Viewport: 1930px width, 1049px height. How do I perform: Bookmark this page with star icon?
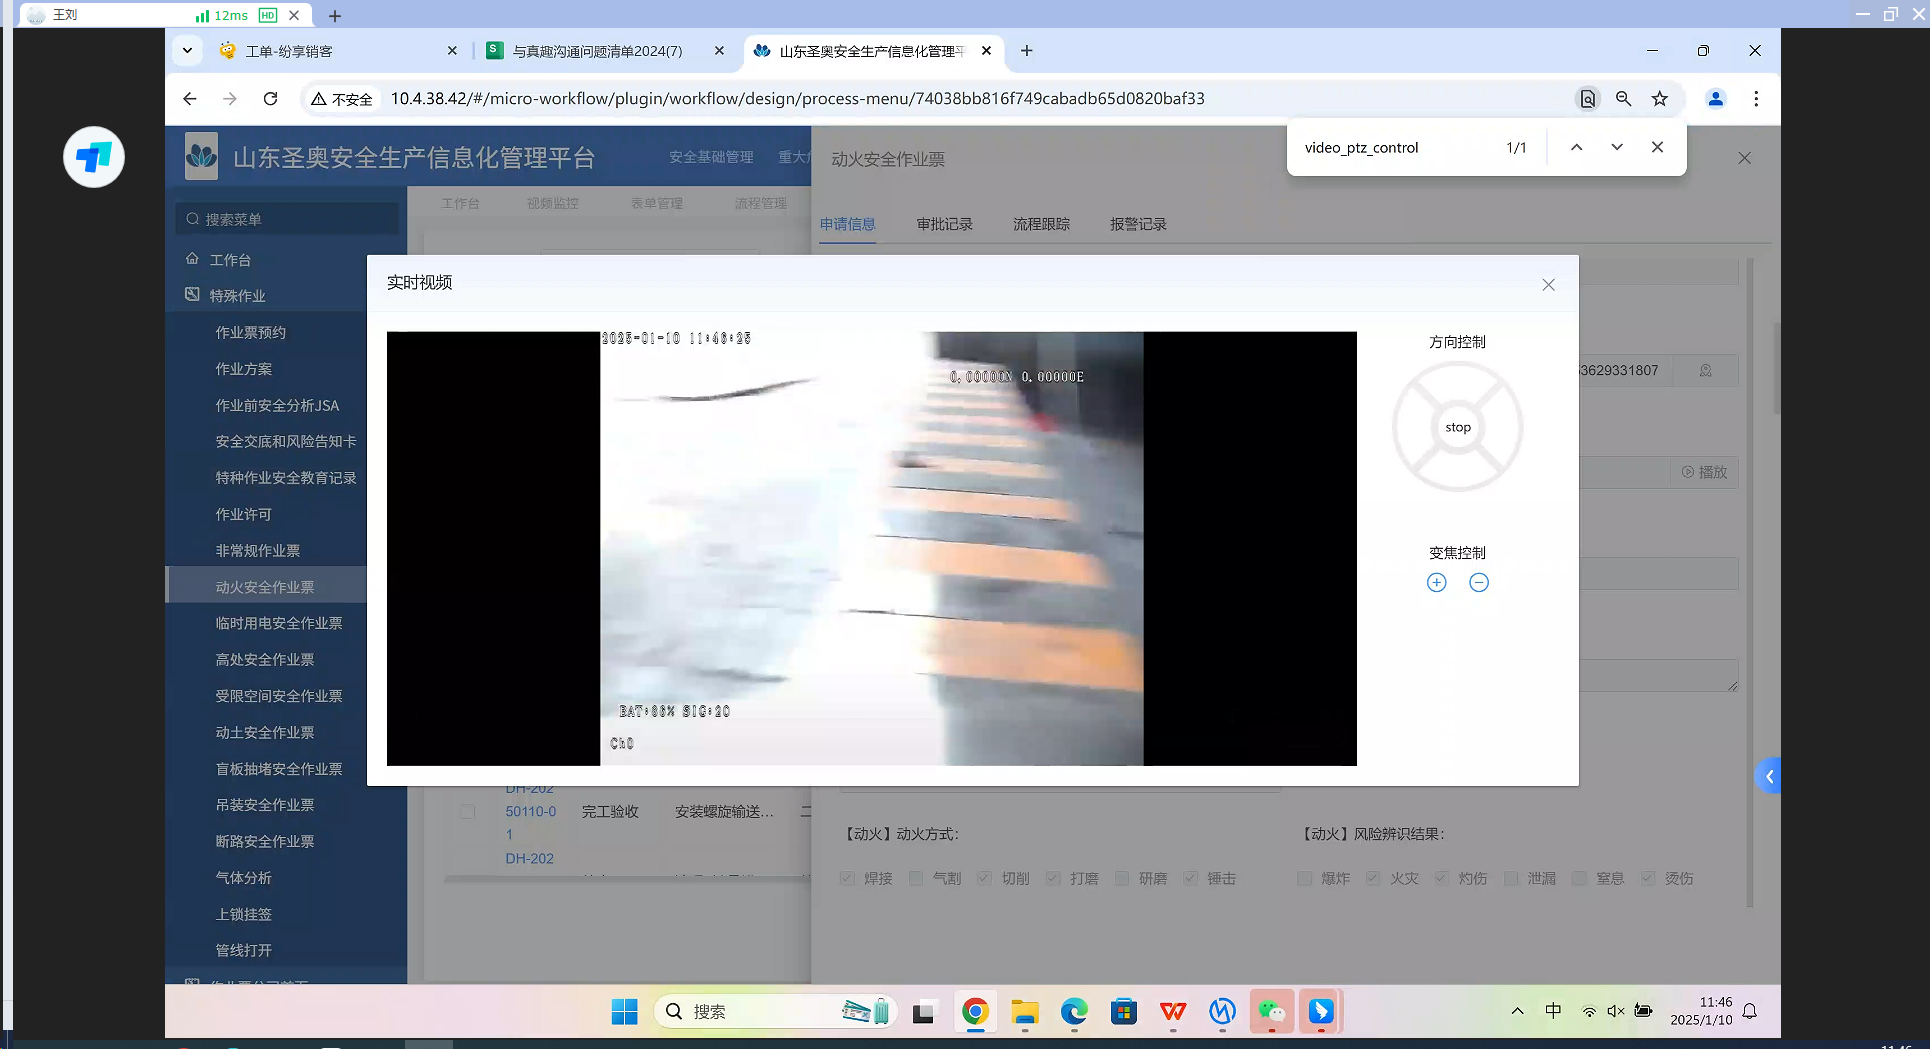tap(1660, 99)
